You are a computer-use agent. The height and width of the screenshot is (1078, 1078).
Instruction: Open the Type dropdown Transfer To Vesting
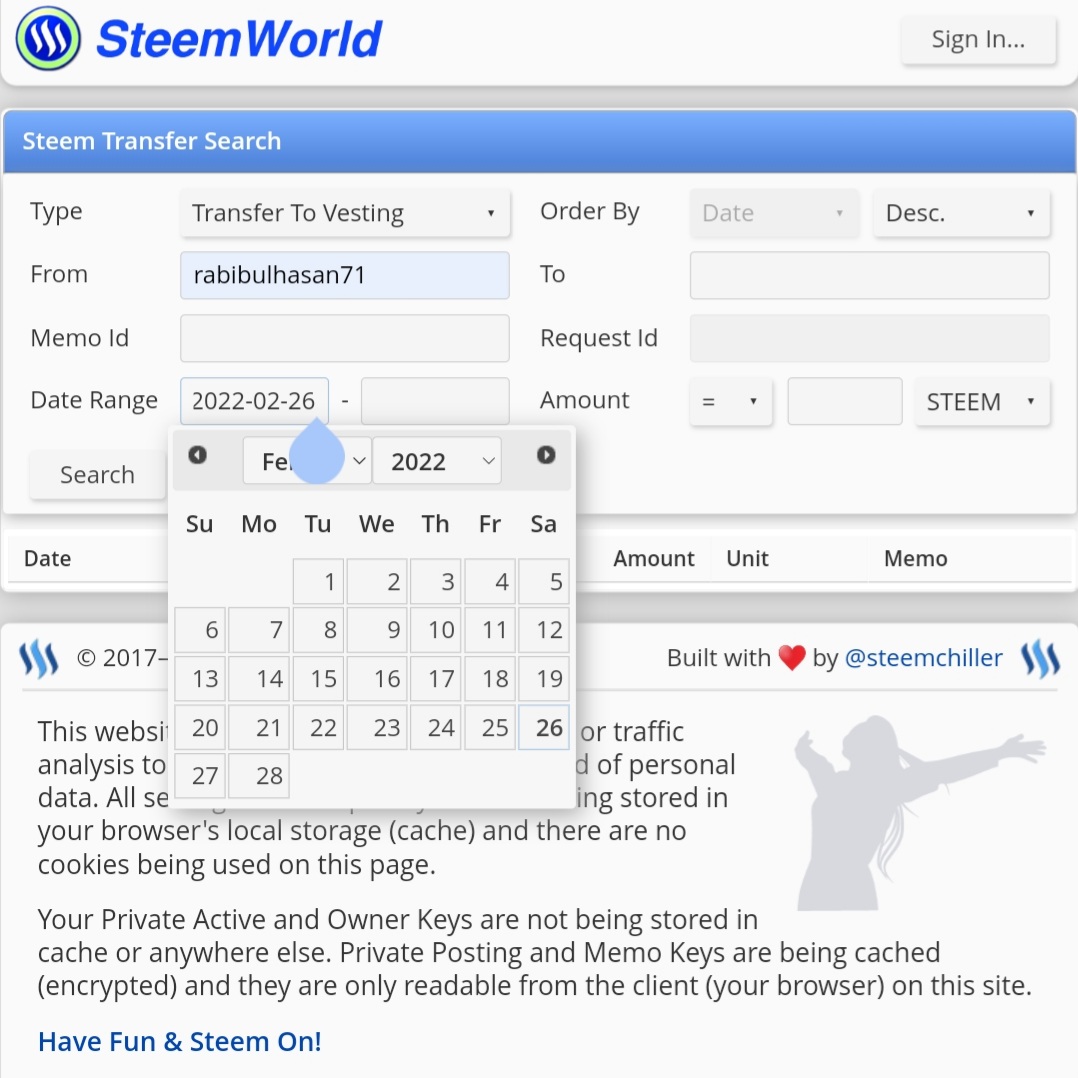click(x=345, y=213)
